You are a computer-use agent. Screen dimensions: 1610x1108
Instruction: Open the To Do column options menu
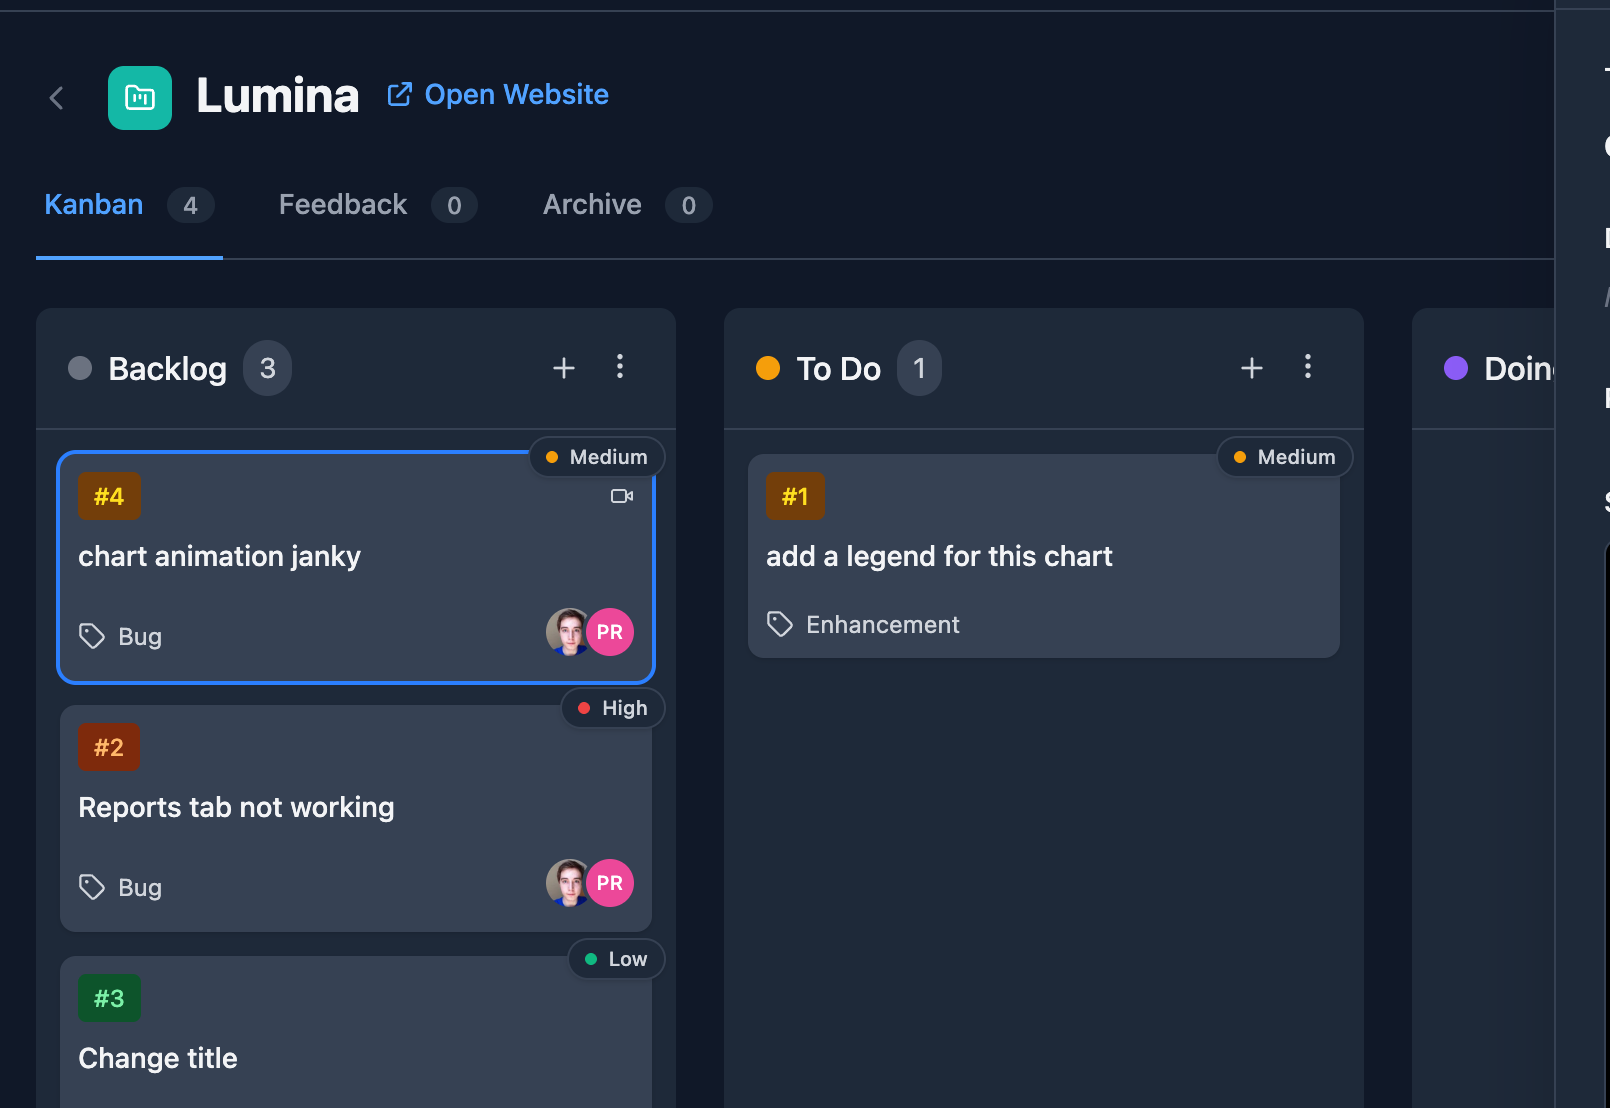[x=1307, y=367]
